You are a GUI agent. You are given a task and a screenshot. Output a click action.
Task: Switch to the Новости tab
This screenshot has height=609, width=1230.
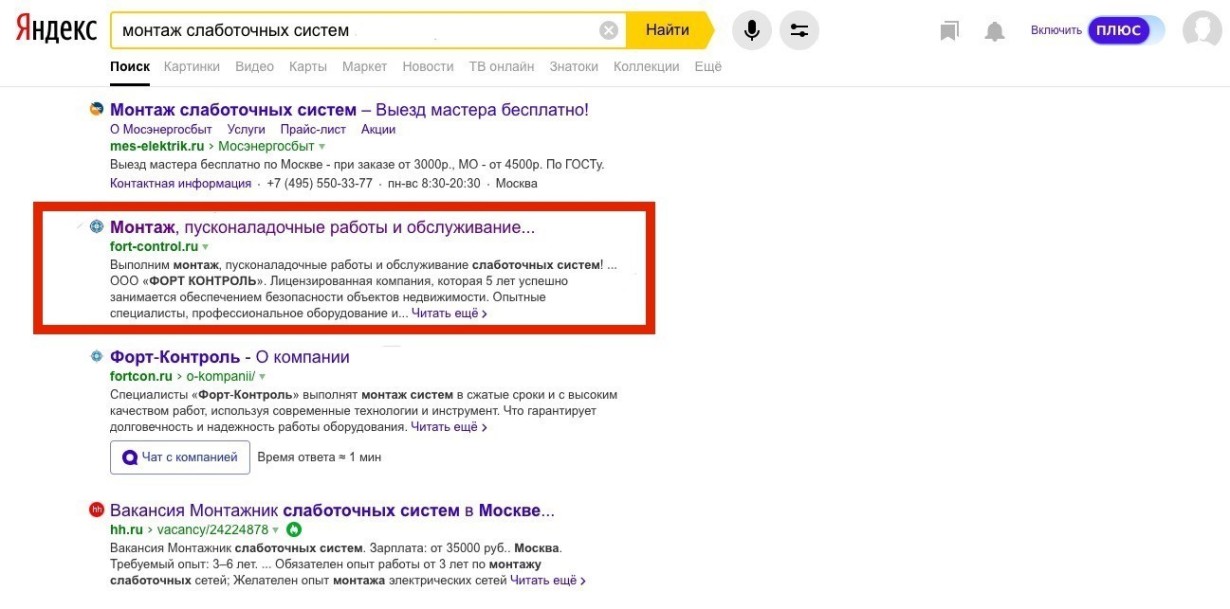click(x=428, y=67)
